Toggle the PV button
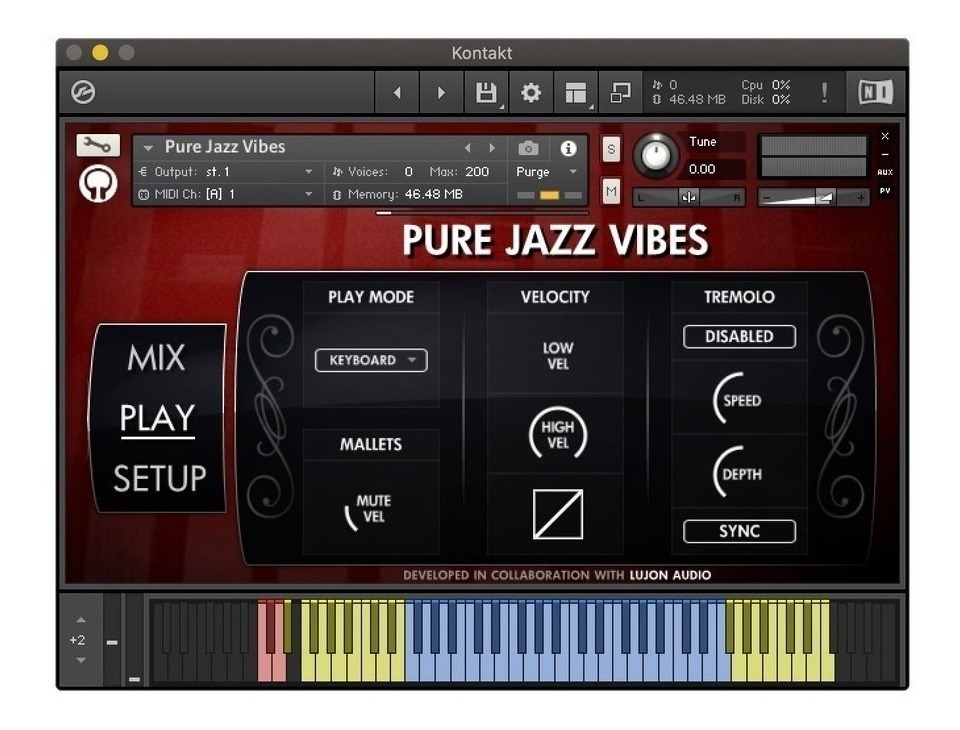Screen dimensions: 960x730 pos(885,191)
